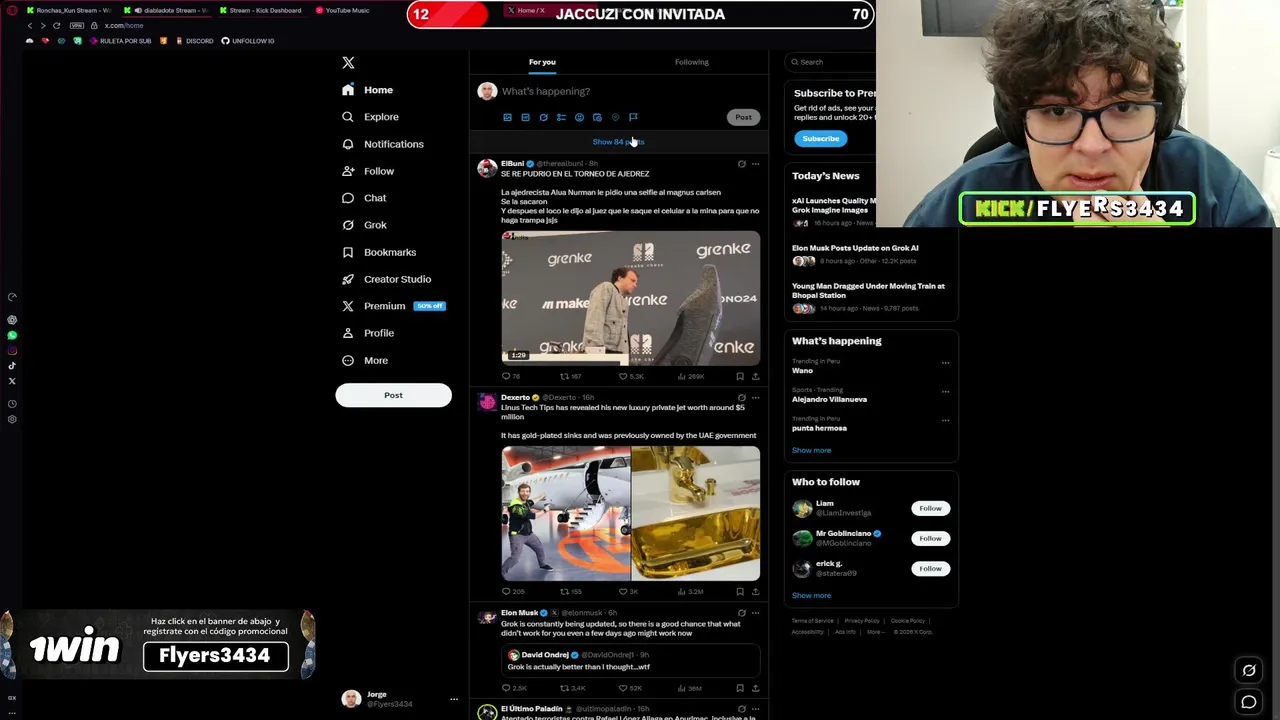Bookmark Elon Musk's post
Image resolution: width=1280 pixels, height=720 pixels.
pyautogui.click(x=740, y=688)
